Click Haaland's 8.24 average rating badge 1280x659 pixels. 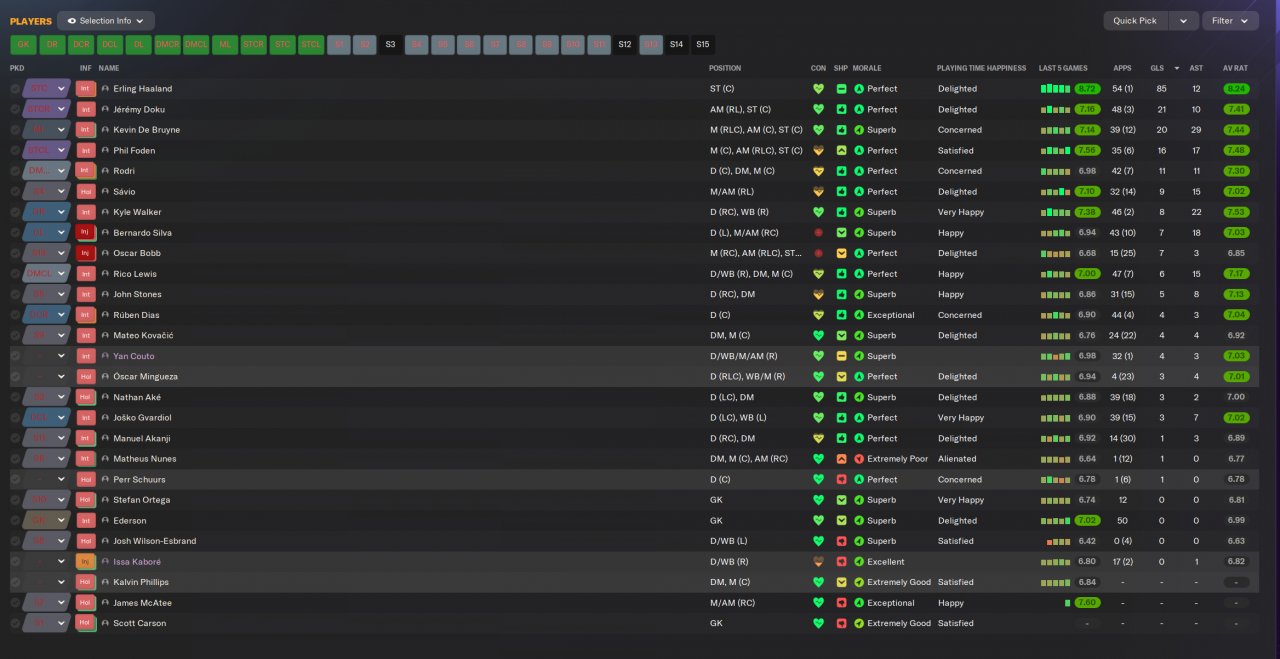tap(1236, 89)
